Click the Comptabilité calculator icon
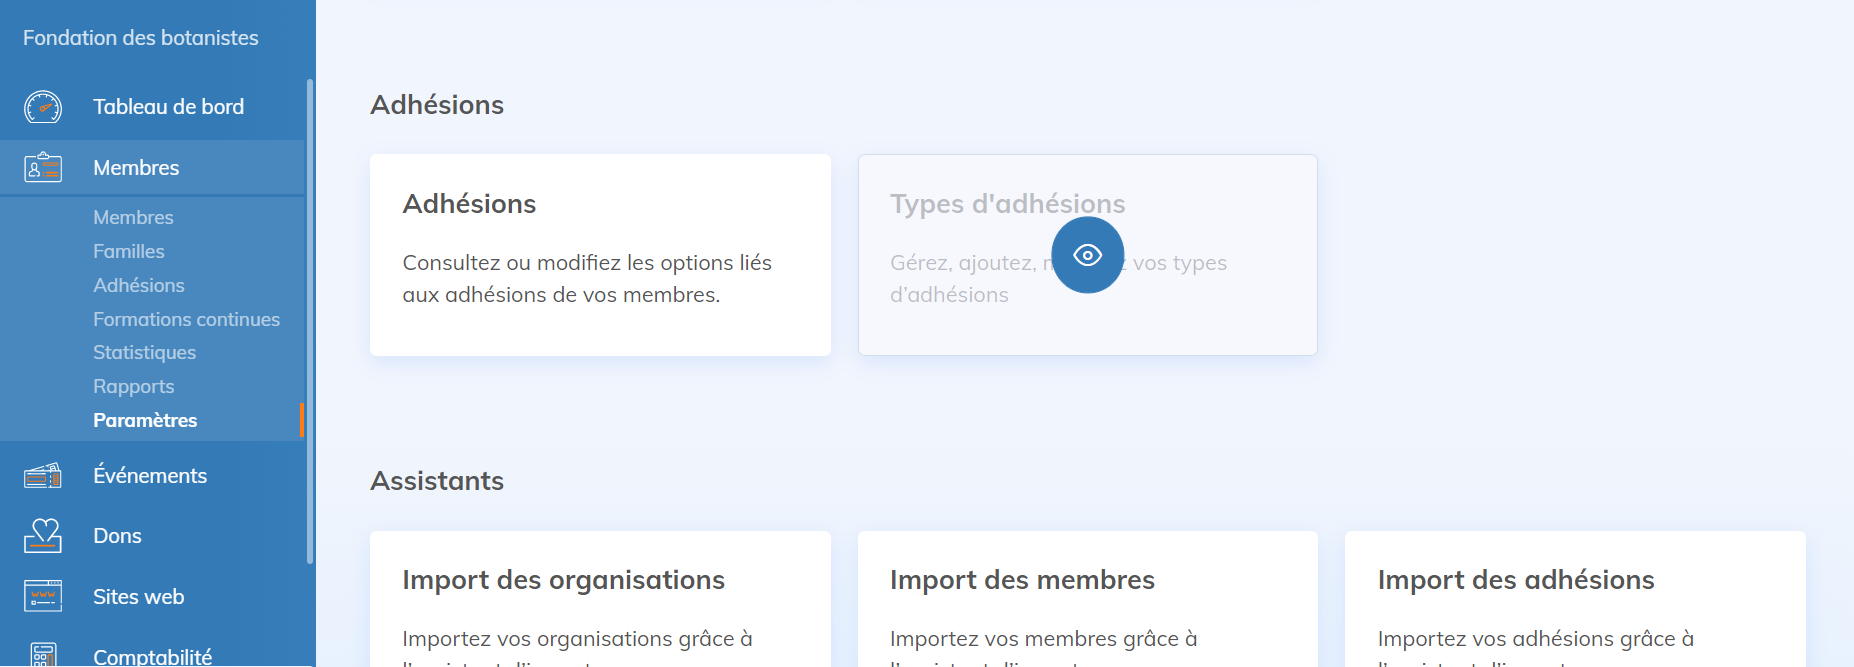 point(43,654)
